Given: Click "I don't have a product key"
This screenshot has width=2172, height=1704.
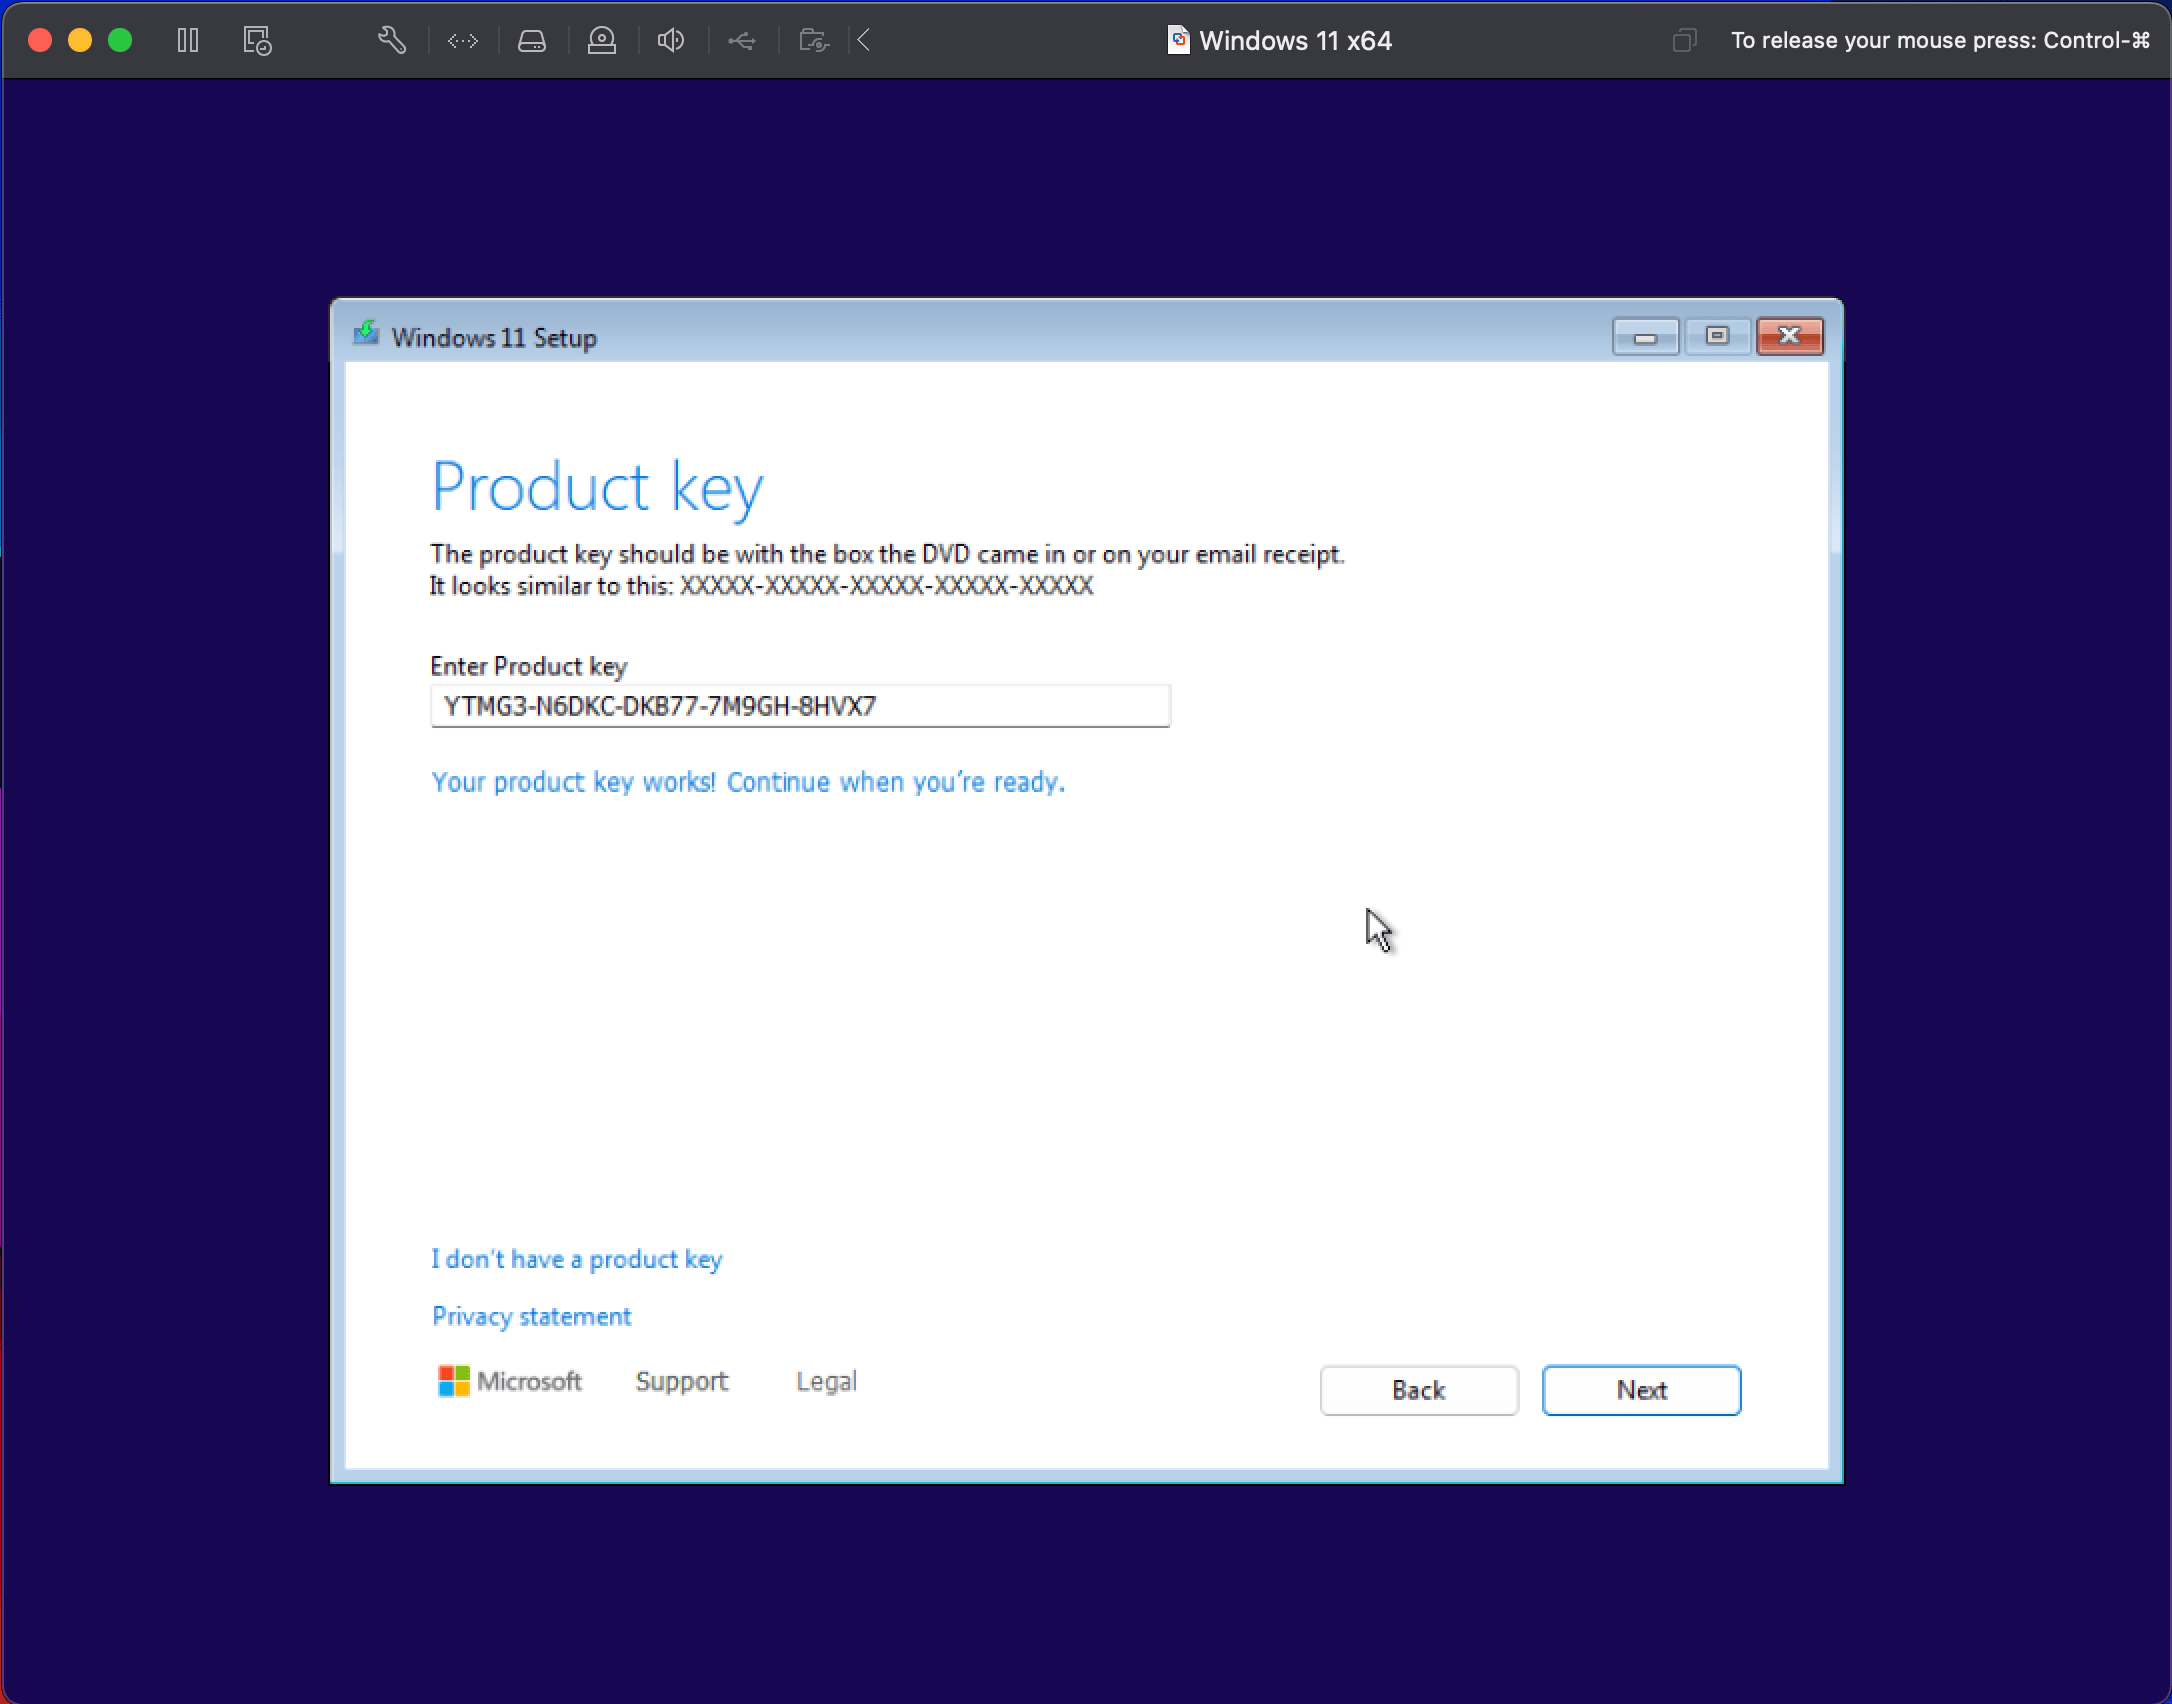Looking at the screenshot, I should pos(577,1259).
